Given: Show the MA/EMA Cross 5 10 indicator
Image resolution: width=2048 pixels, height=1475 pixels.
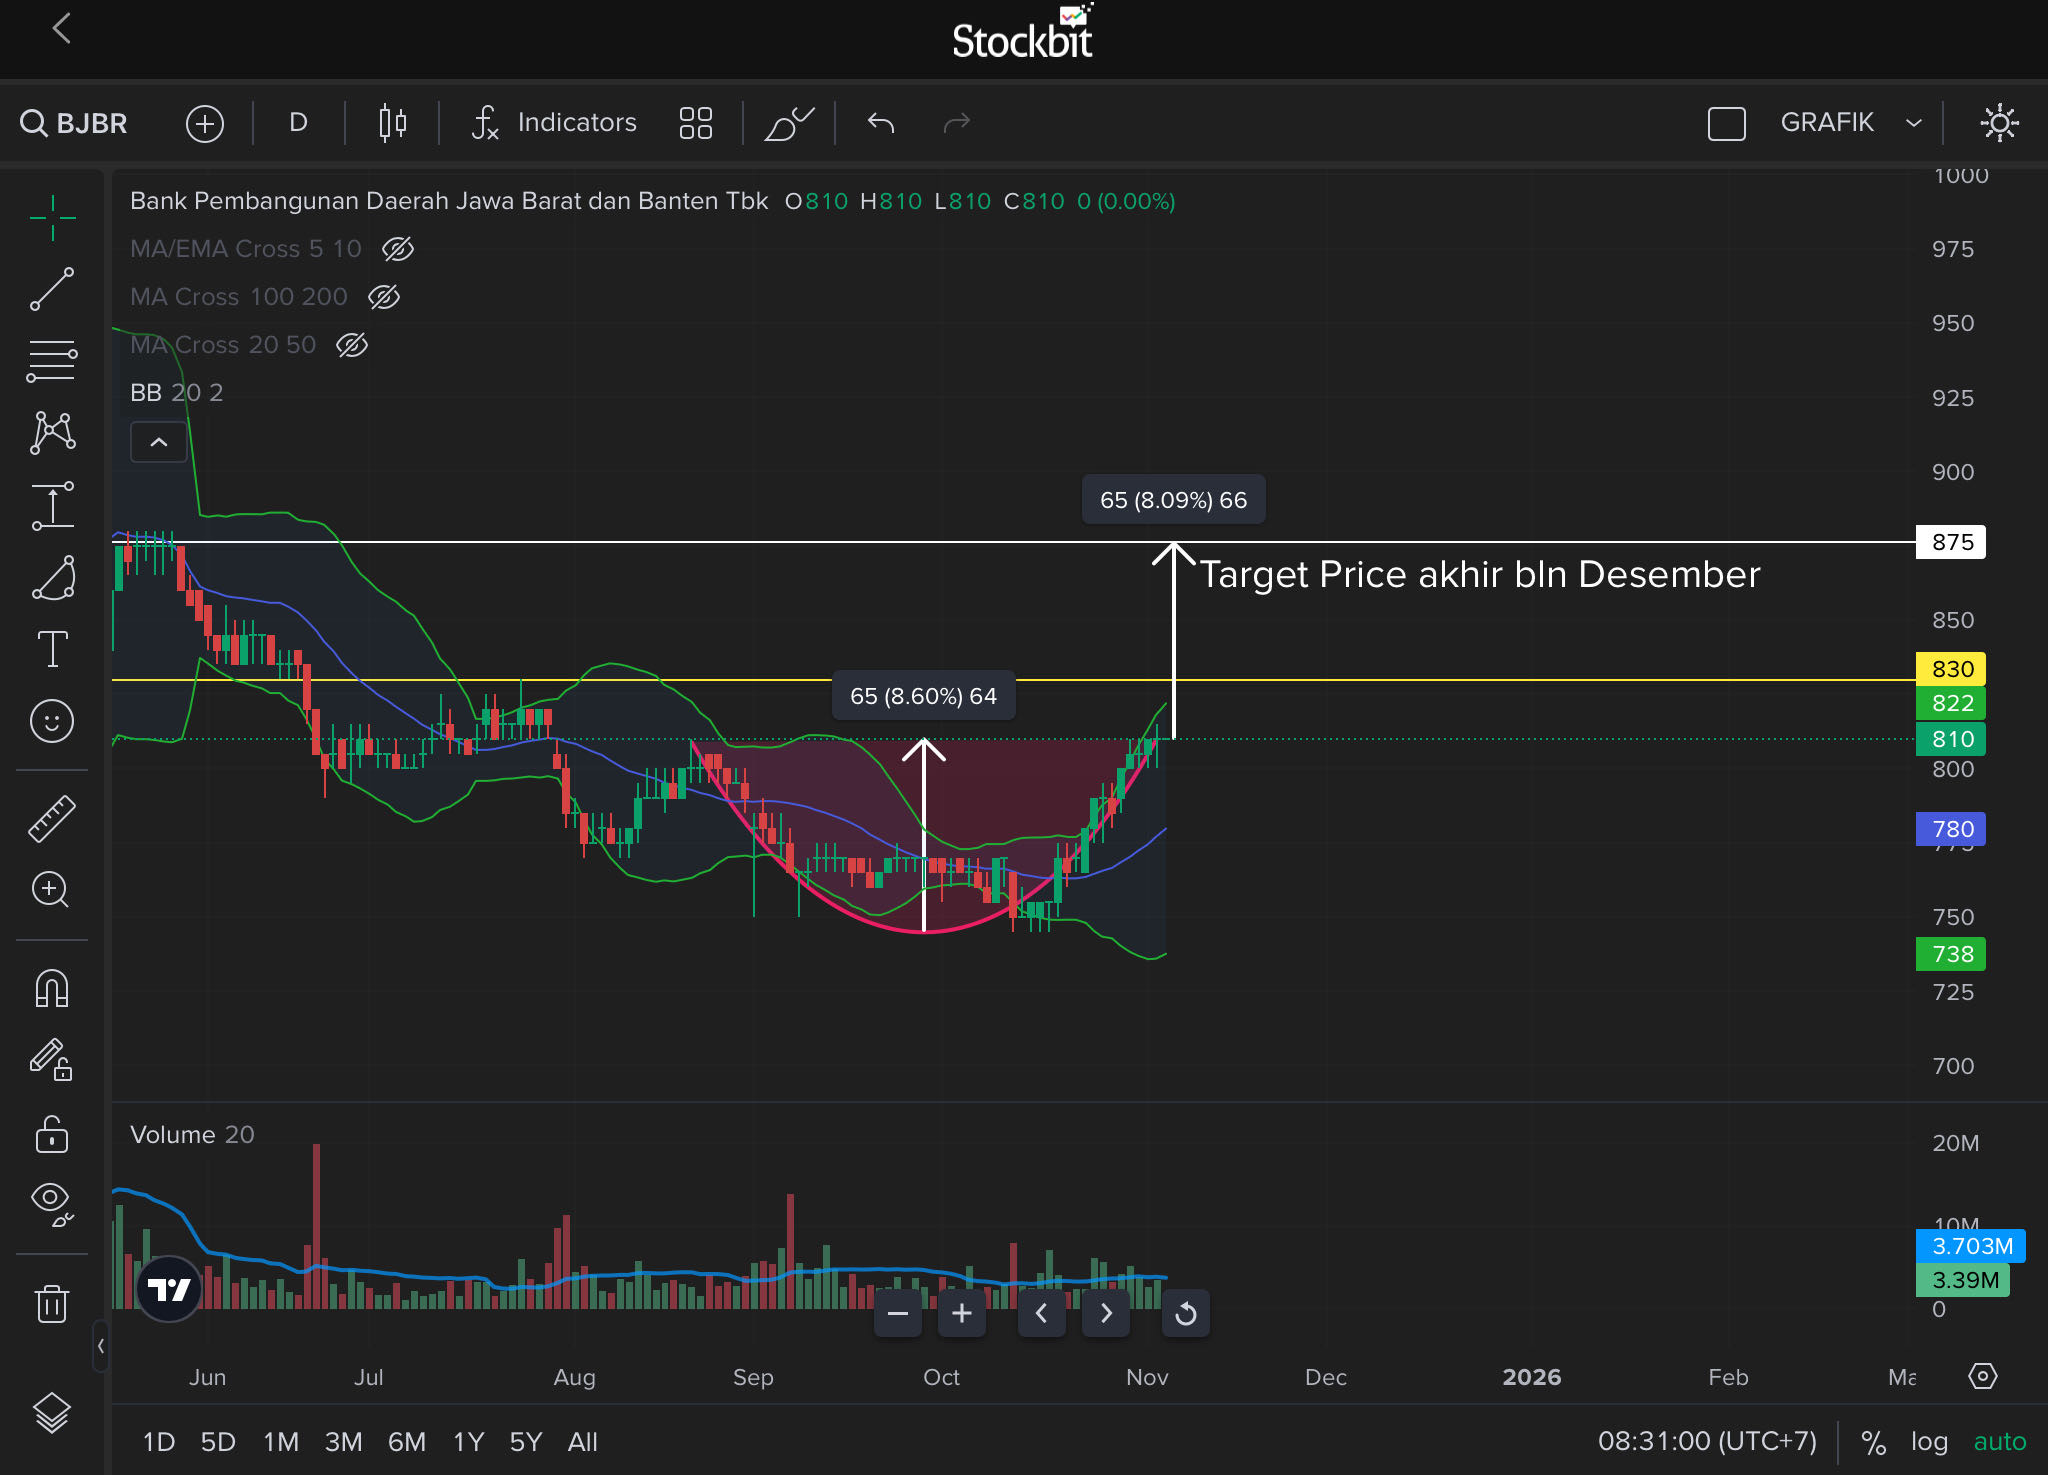Looking at the screenshot, I should 398,249.
